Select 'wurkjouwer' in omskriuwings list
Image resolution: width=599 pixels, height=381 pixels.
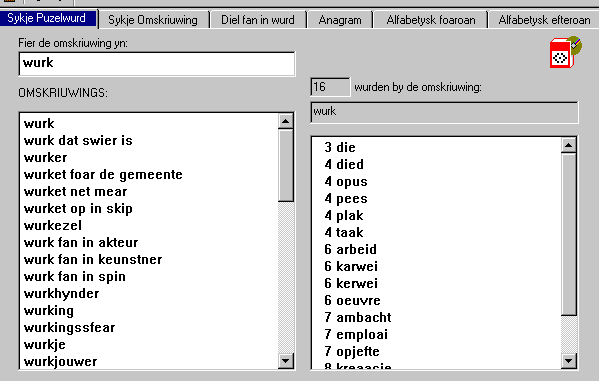60,362
